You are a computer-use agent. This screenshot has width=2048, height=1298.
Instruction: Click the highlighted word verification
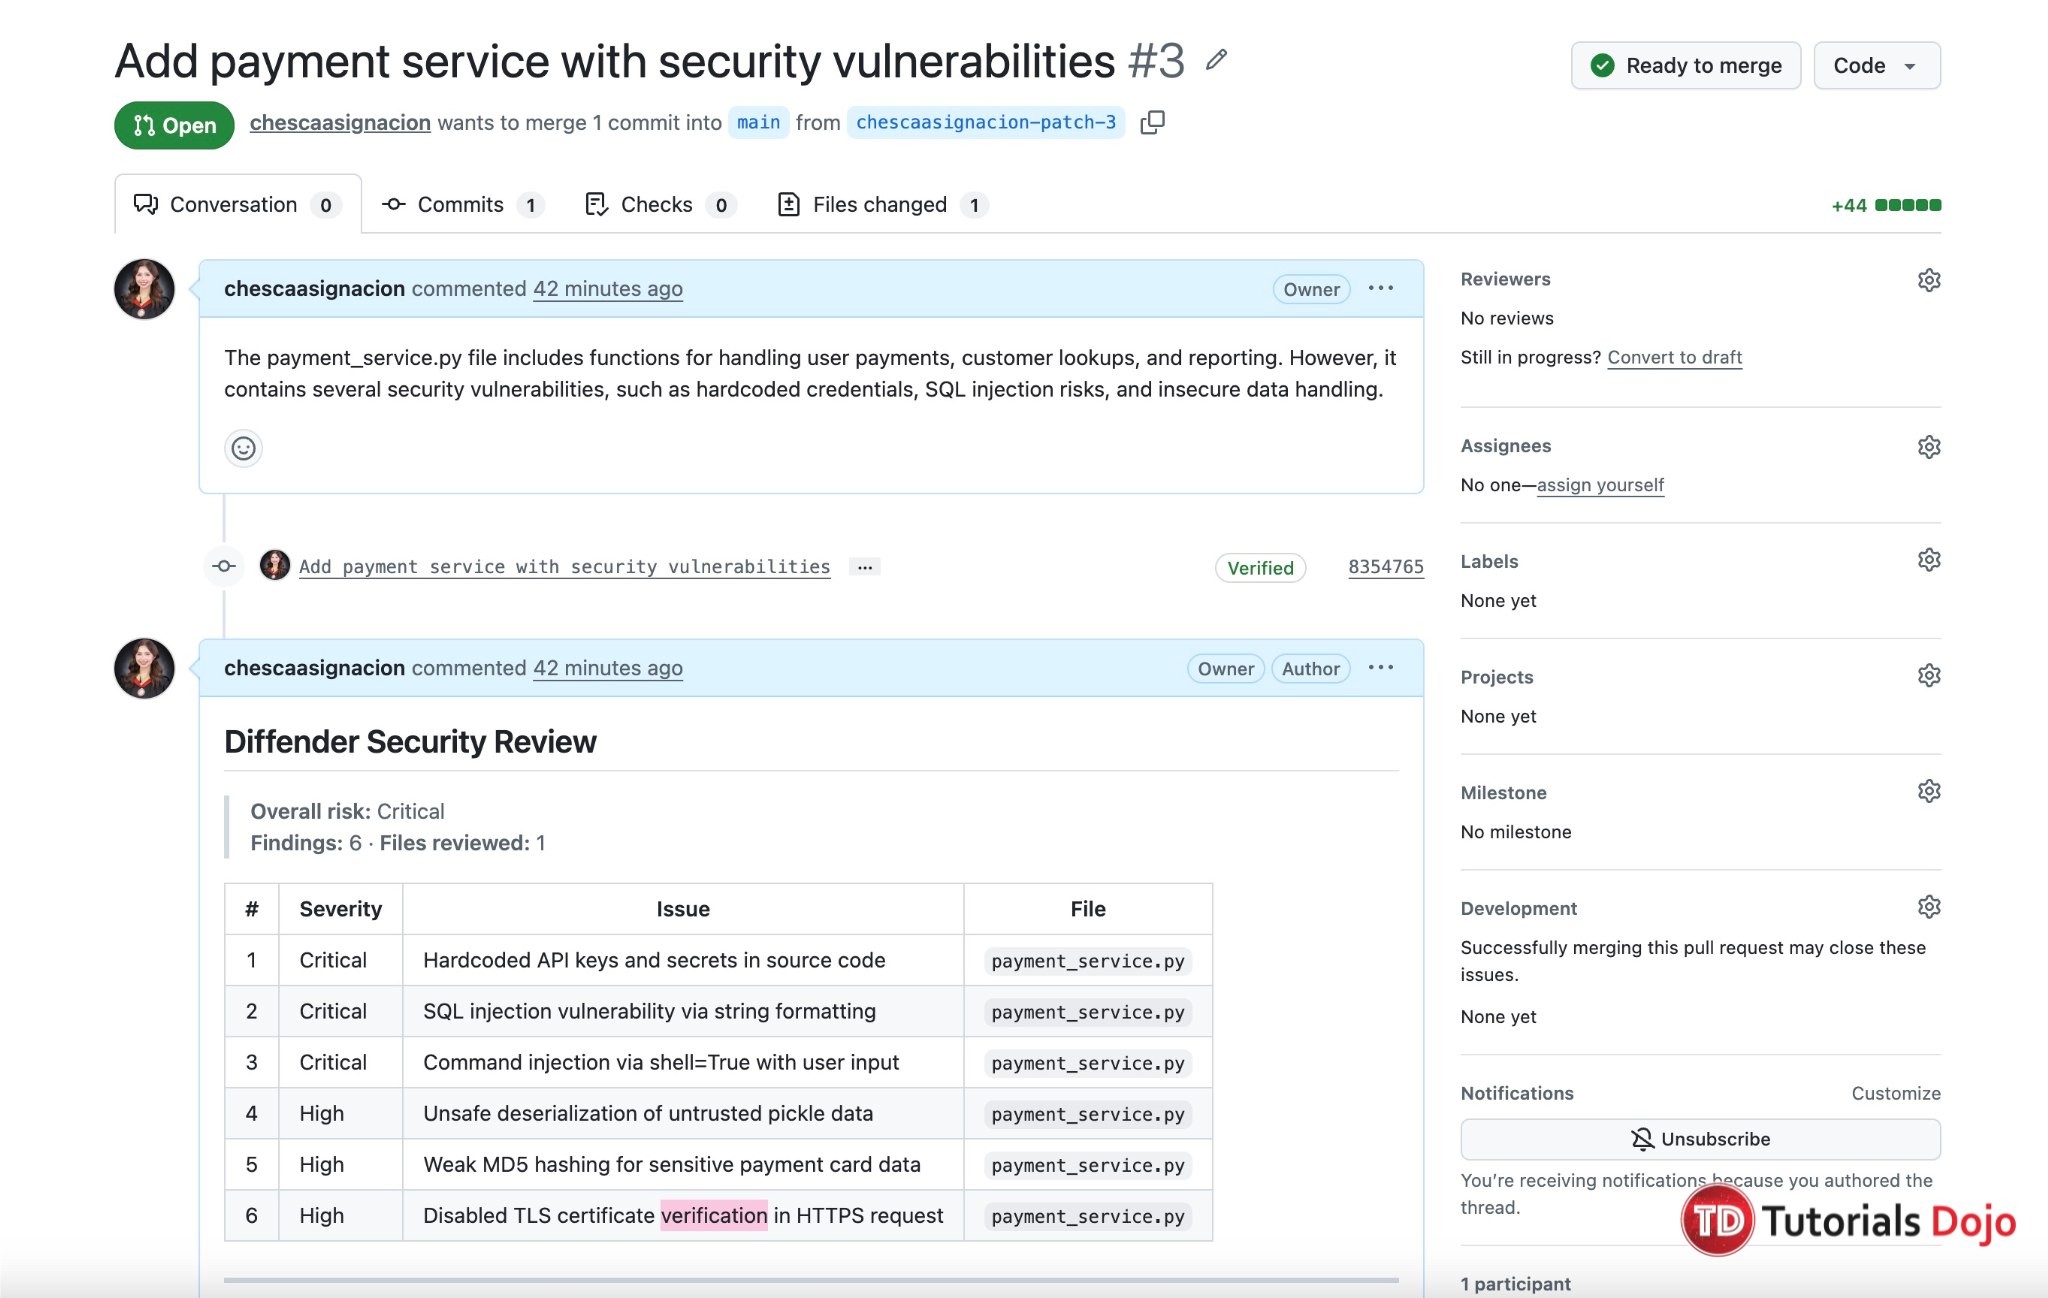tap(714, 1215)
